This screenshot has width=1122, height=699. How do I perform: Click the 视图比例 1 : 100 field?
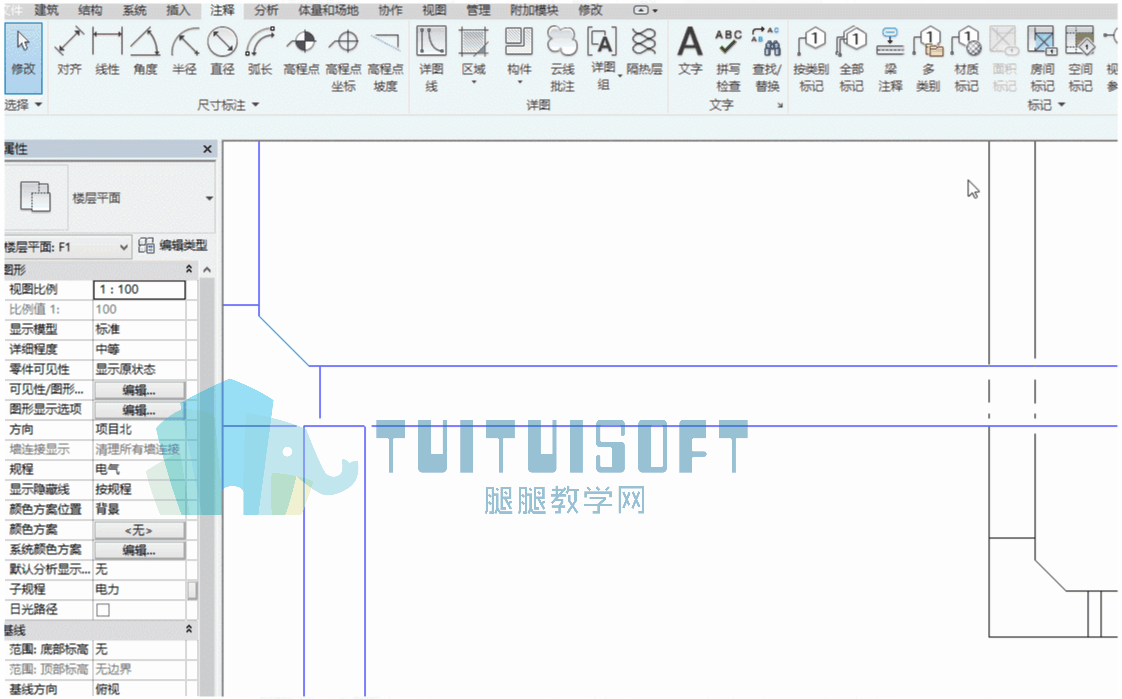click(140, 289)
